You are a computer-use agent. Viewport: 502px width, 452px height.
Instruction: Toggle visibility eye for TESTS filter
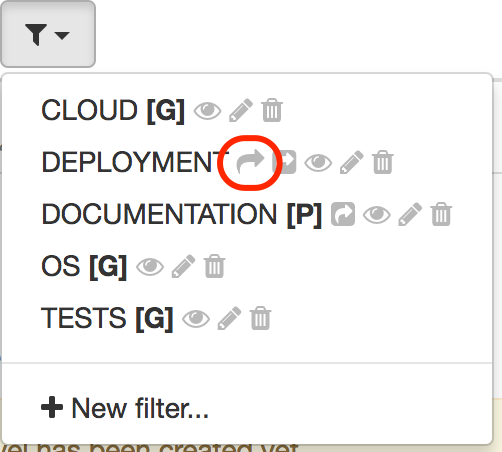(196, 319)
